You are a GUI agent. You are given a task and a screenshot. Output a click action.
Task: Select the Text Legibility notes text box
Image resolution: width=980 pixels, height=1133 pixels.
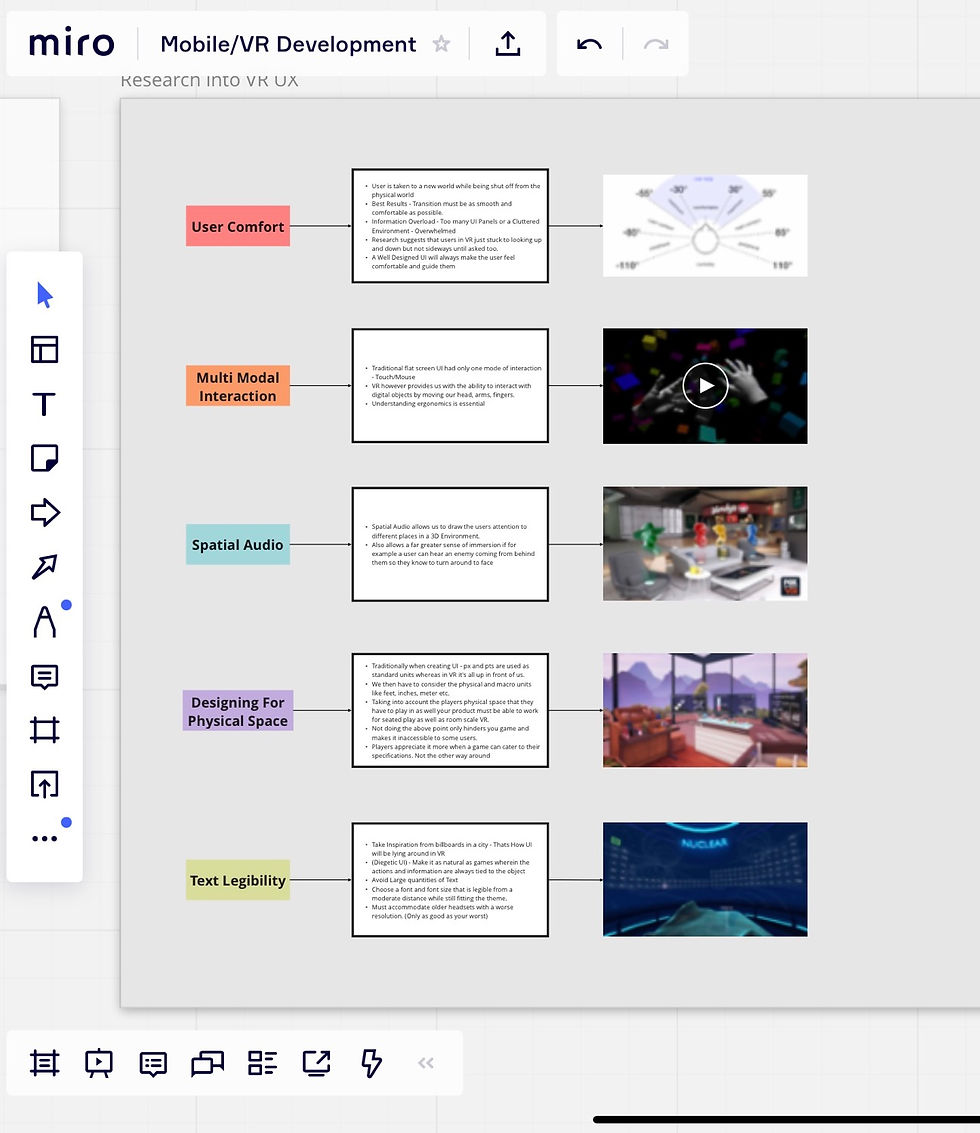[450, 879]
